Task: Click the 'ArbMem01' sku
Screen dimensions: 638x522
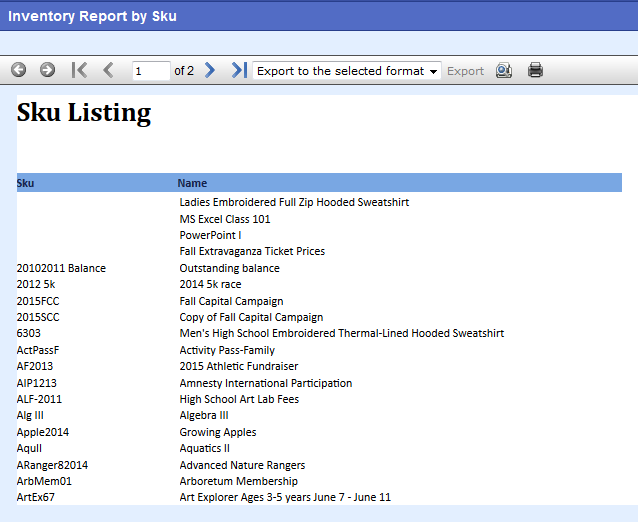Action: pos(44,481)
